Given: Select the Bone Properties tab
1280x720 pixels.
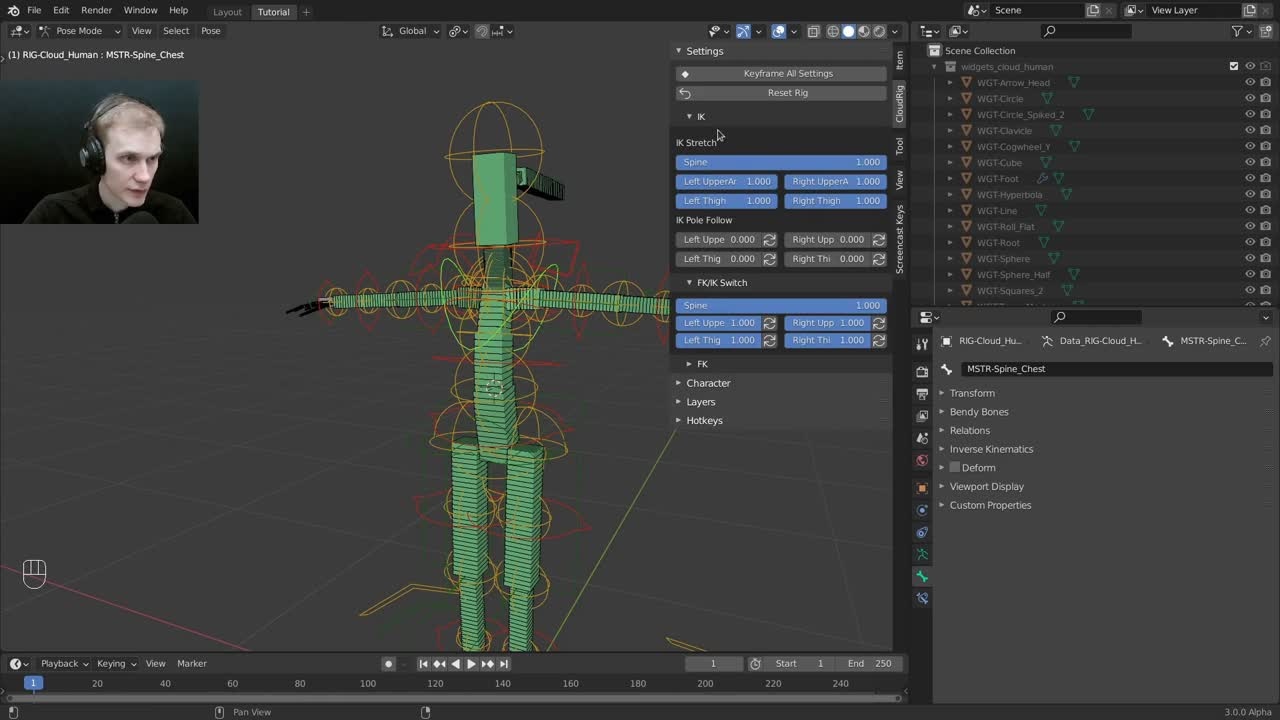Looking at the screenshot, I should [x=922, y=577].
